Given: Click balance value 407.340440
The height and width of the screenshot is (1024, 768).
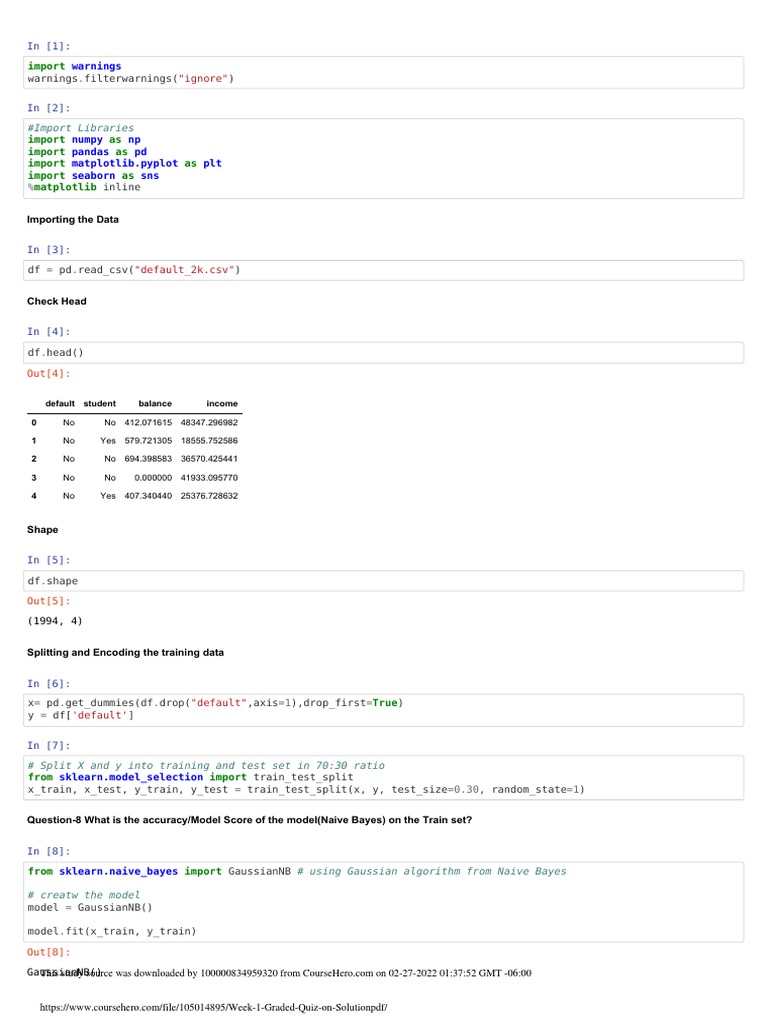Looking at the screenshot, I should click(x=148, y=496).
